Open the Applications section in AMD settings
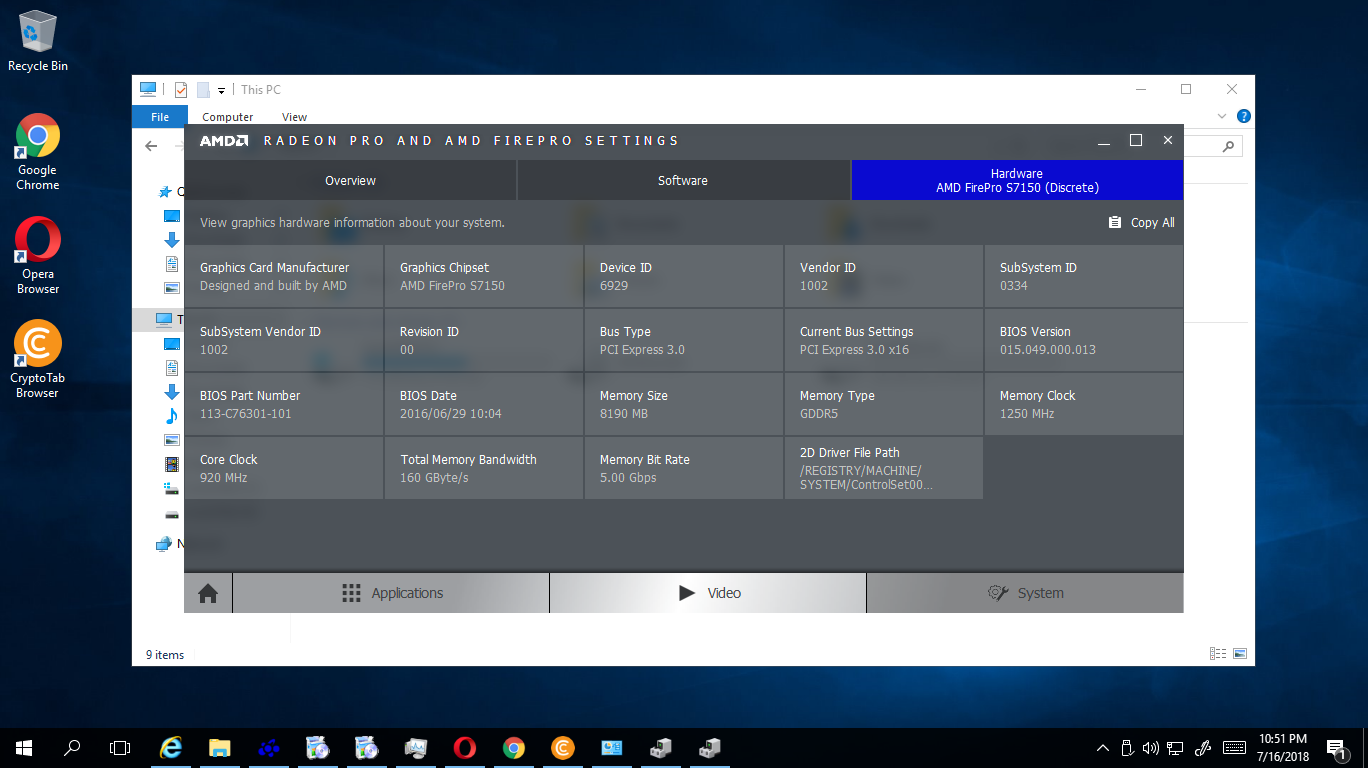1368x768 pixels. (391, 593)
